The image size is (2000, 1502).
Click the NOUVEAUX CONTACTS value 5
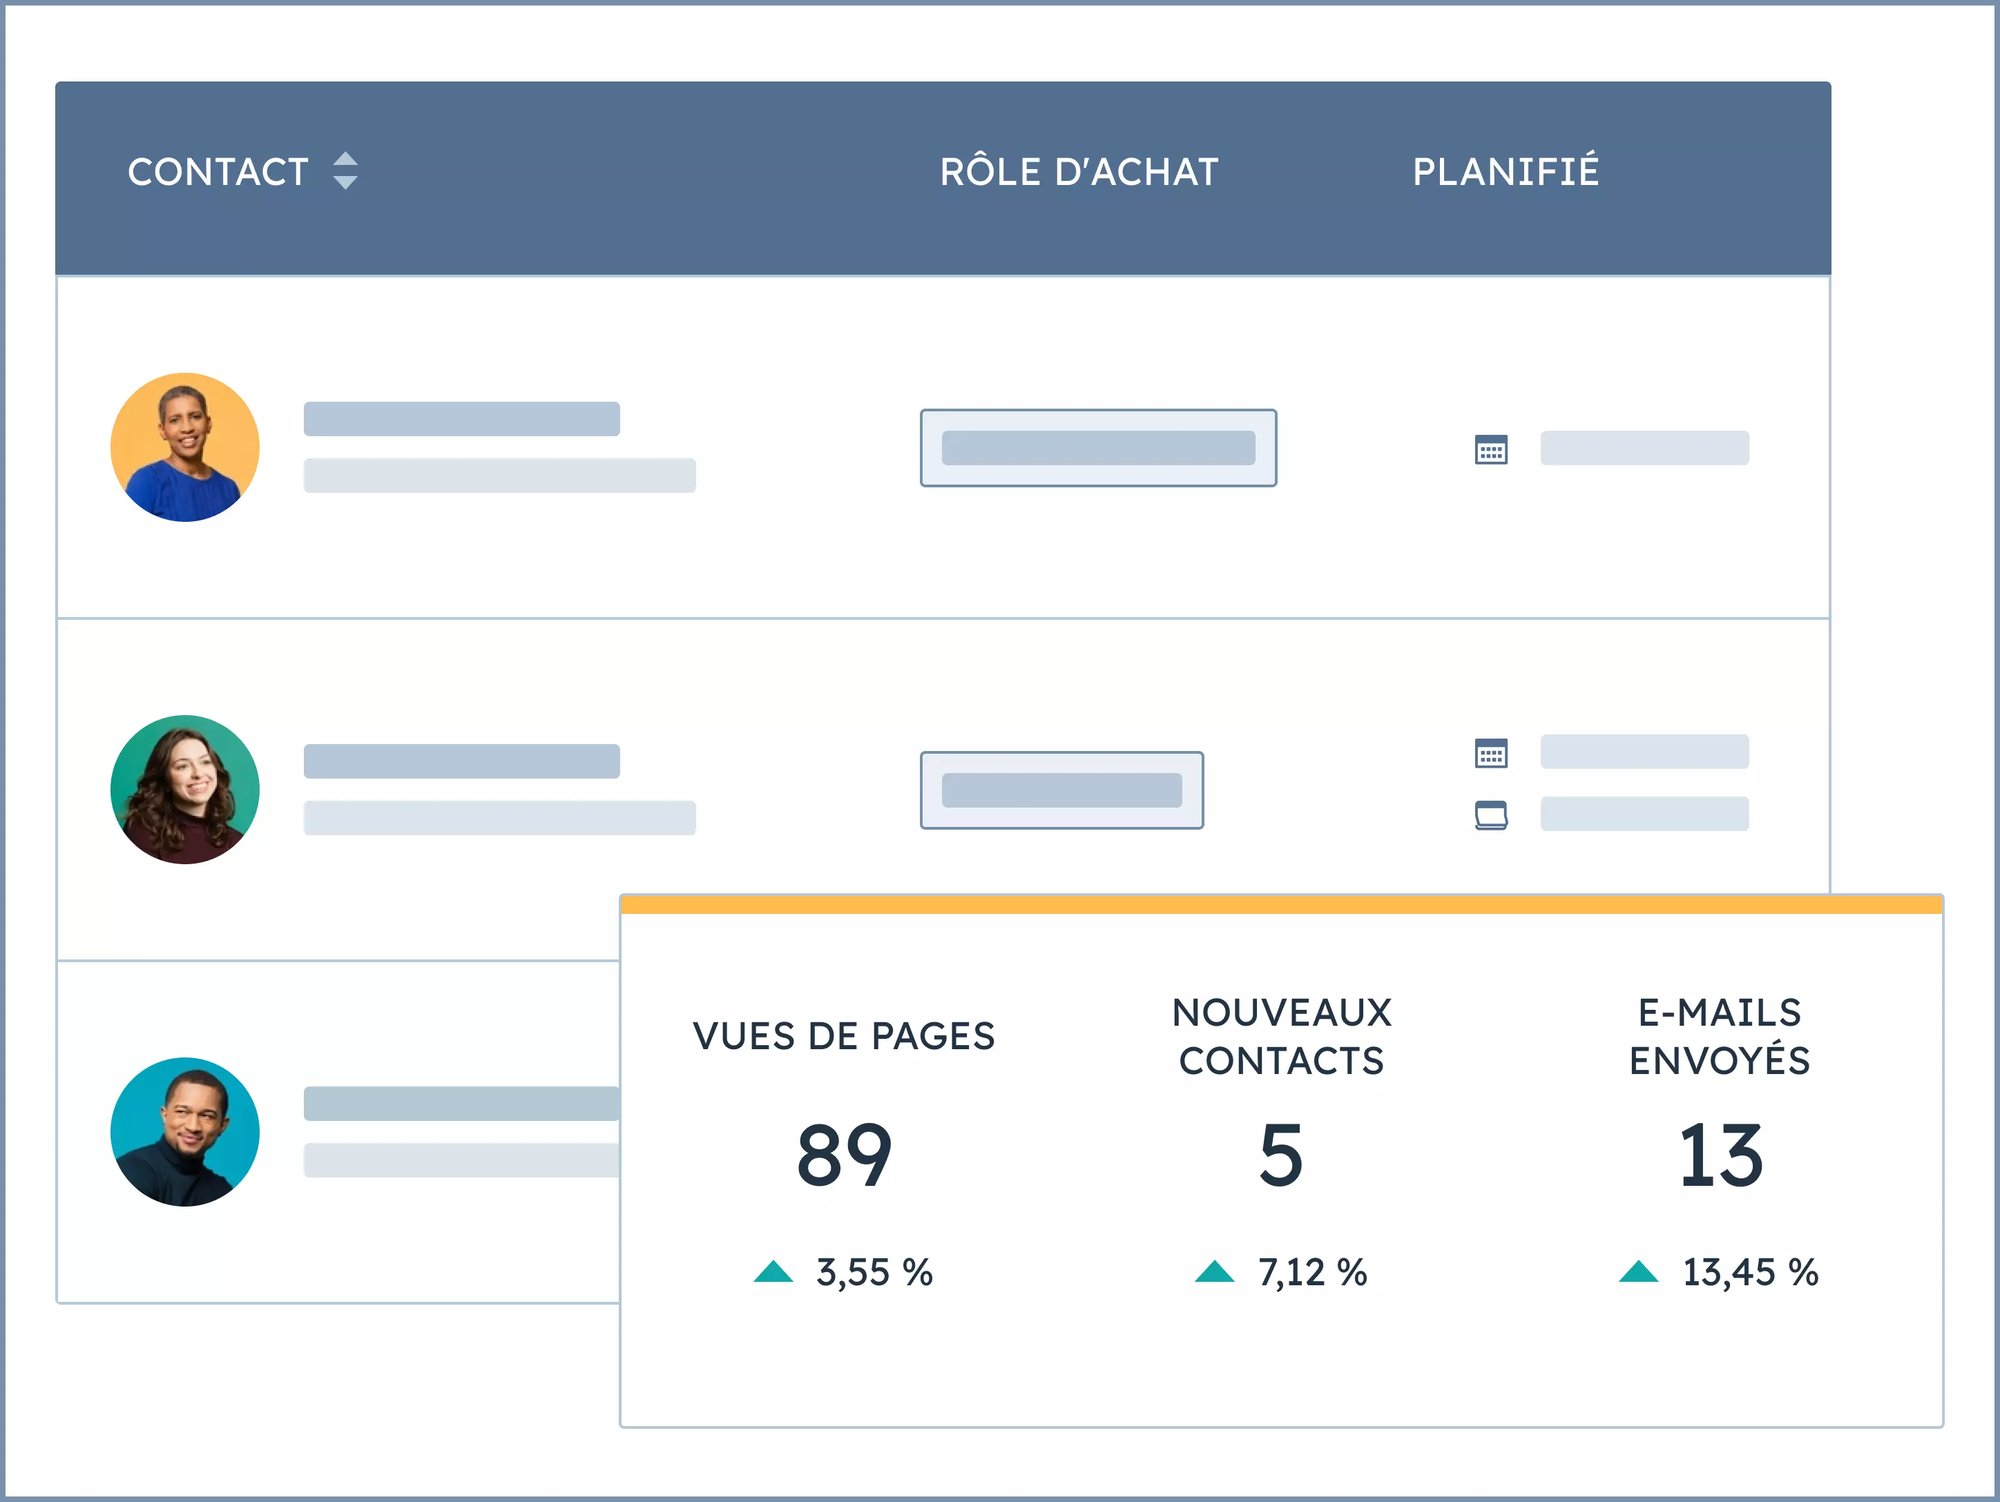pyautogui.click(x=1281, y=1156)
